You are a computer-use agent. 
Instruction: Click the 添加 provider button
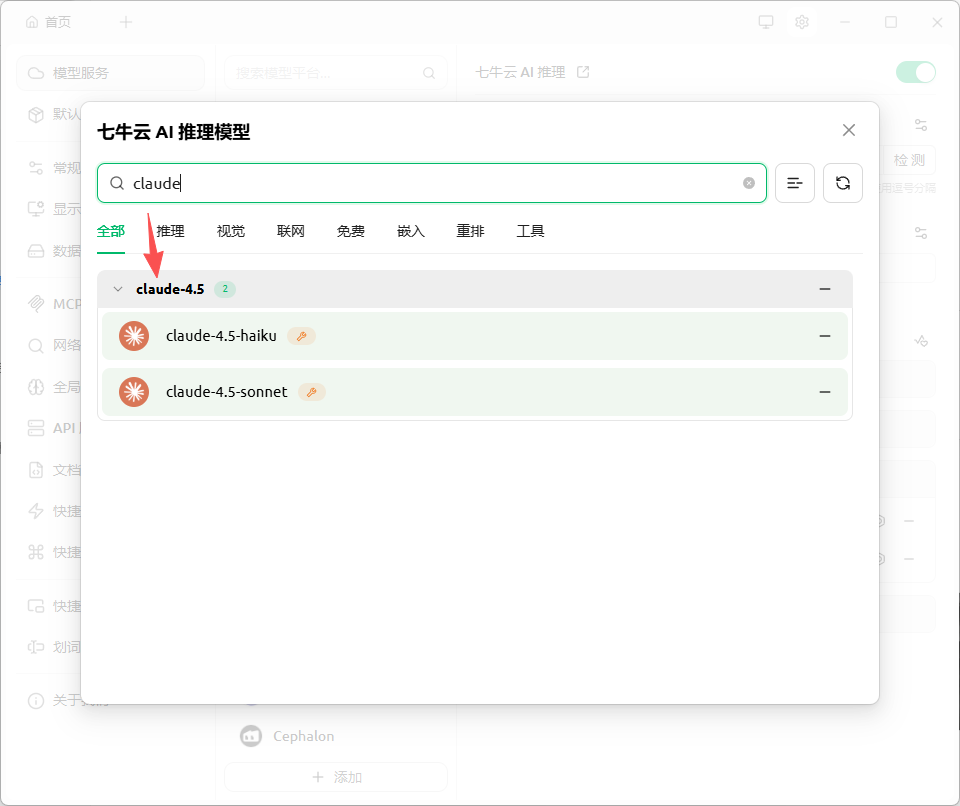[336, 777]
